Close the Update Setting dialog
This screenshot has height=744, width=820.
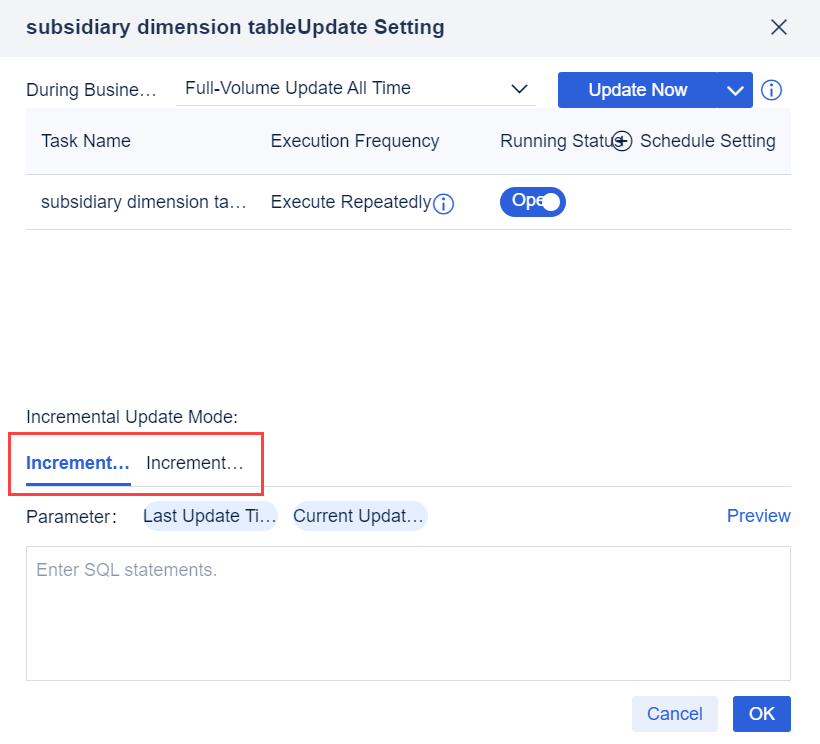[x=779, y=27]
